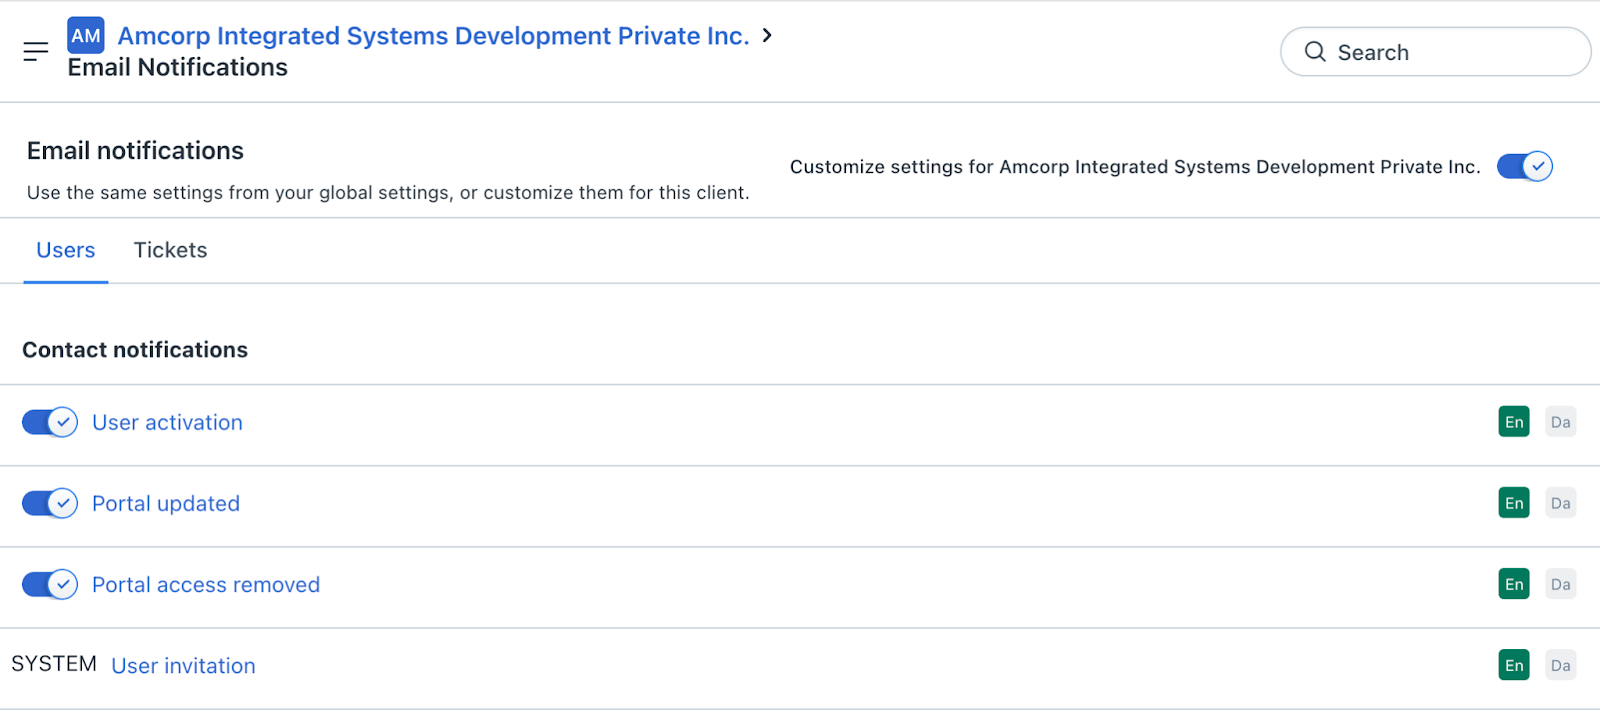This screenshot has width=1600, height=713.
Task: Open the Portal updated email template
Action: pos(166,504)
